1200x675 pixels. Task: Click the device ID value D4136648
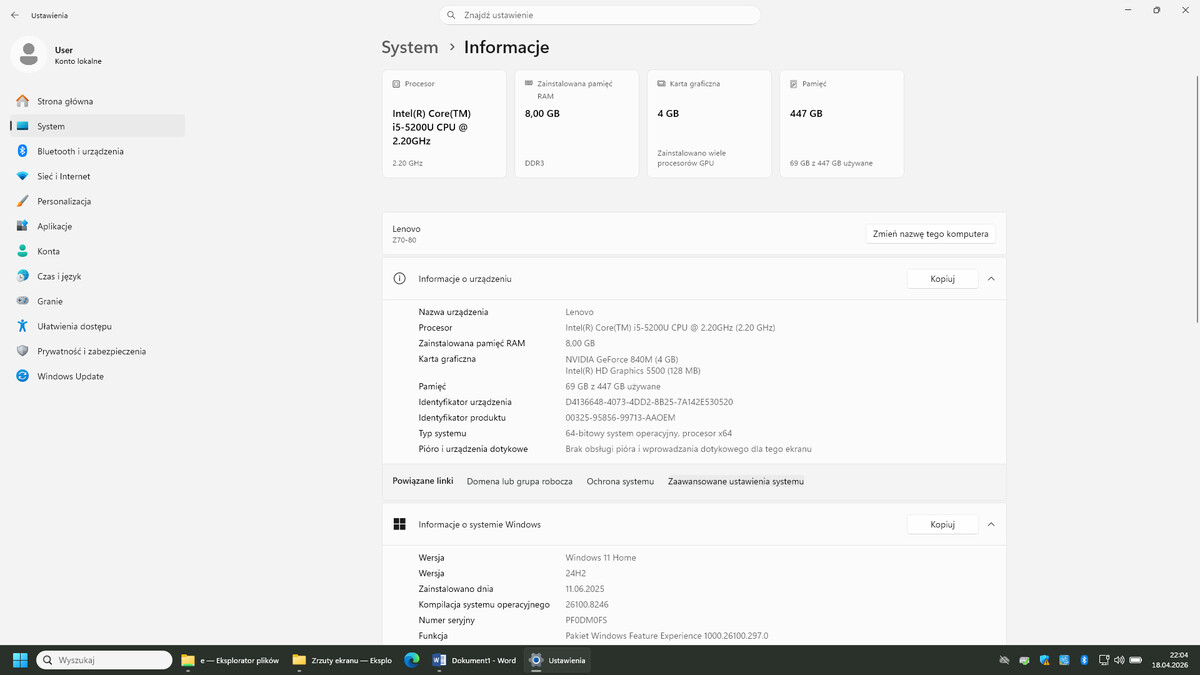649,402
